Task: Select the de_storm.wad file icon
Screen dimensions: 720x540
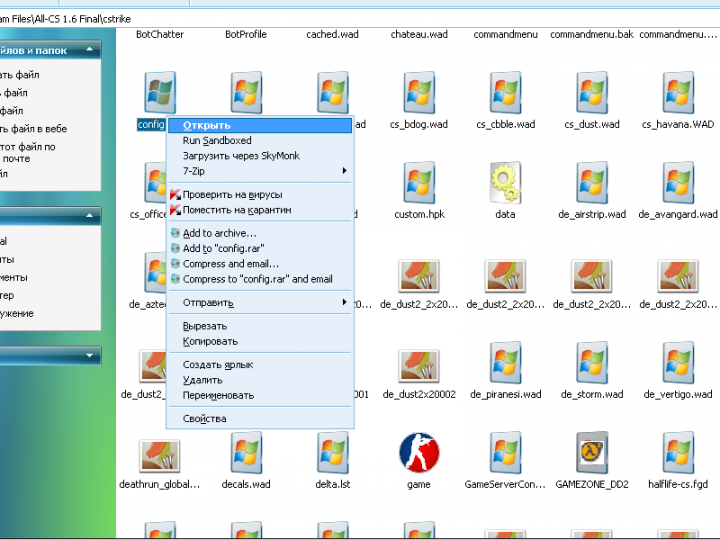Action: coord(592,362)
